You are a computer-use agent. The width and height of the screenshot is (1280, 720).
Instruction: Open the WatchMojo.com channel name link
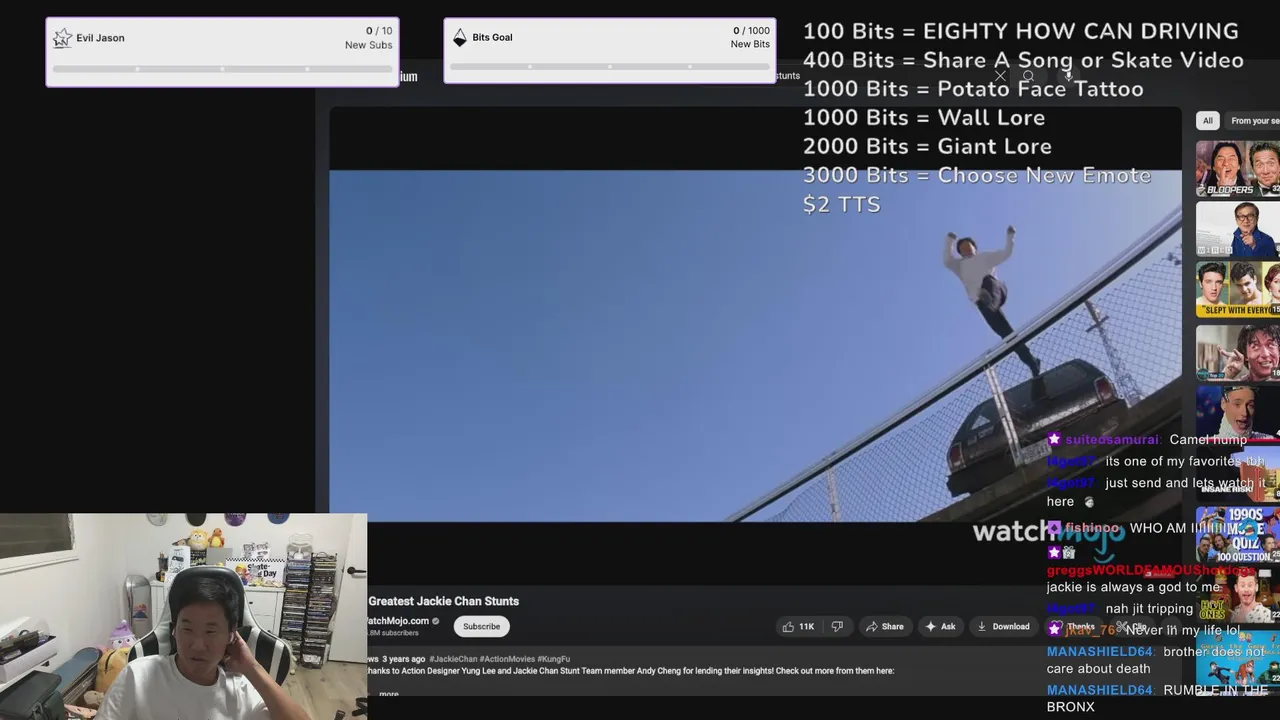click(x=398, y=621)
